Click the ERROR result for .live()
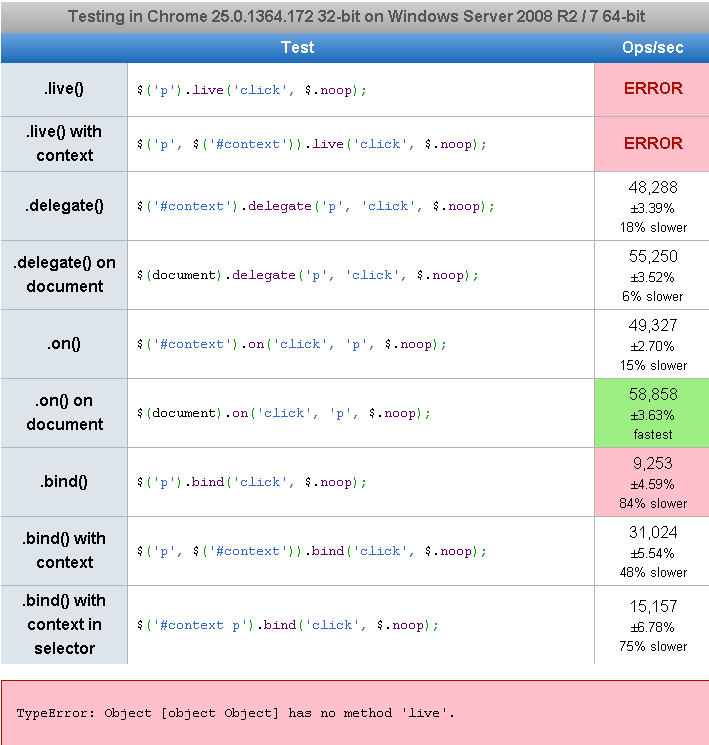 [652, 88]
